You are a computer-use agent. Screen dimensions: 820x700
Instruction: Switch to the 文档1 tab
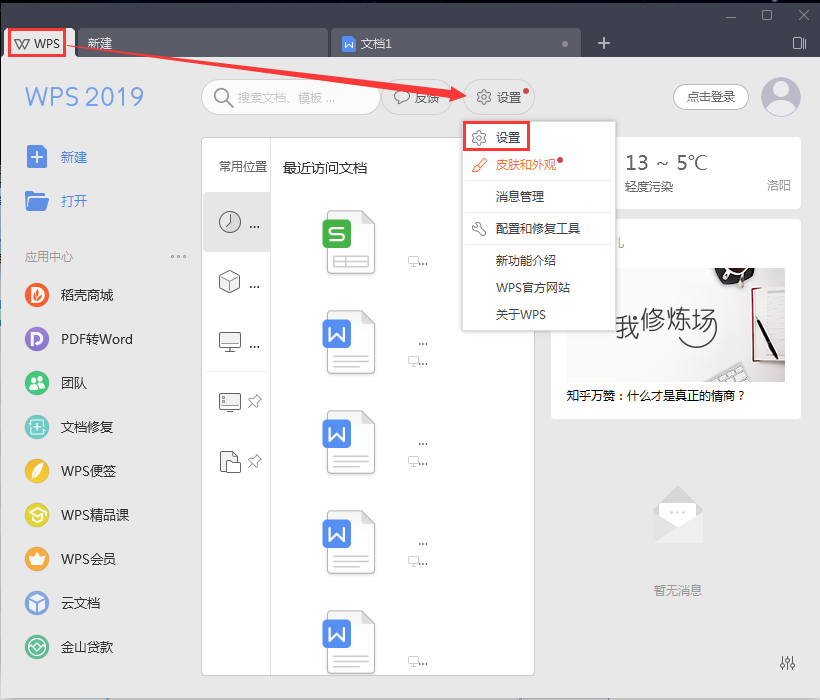(455, 43)
